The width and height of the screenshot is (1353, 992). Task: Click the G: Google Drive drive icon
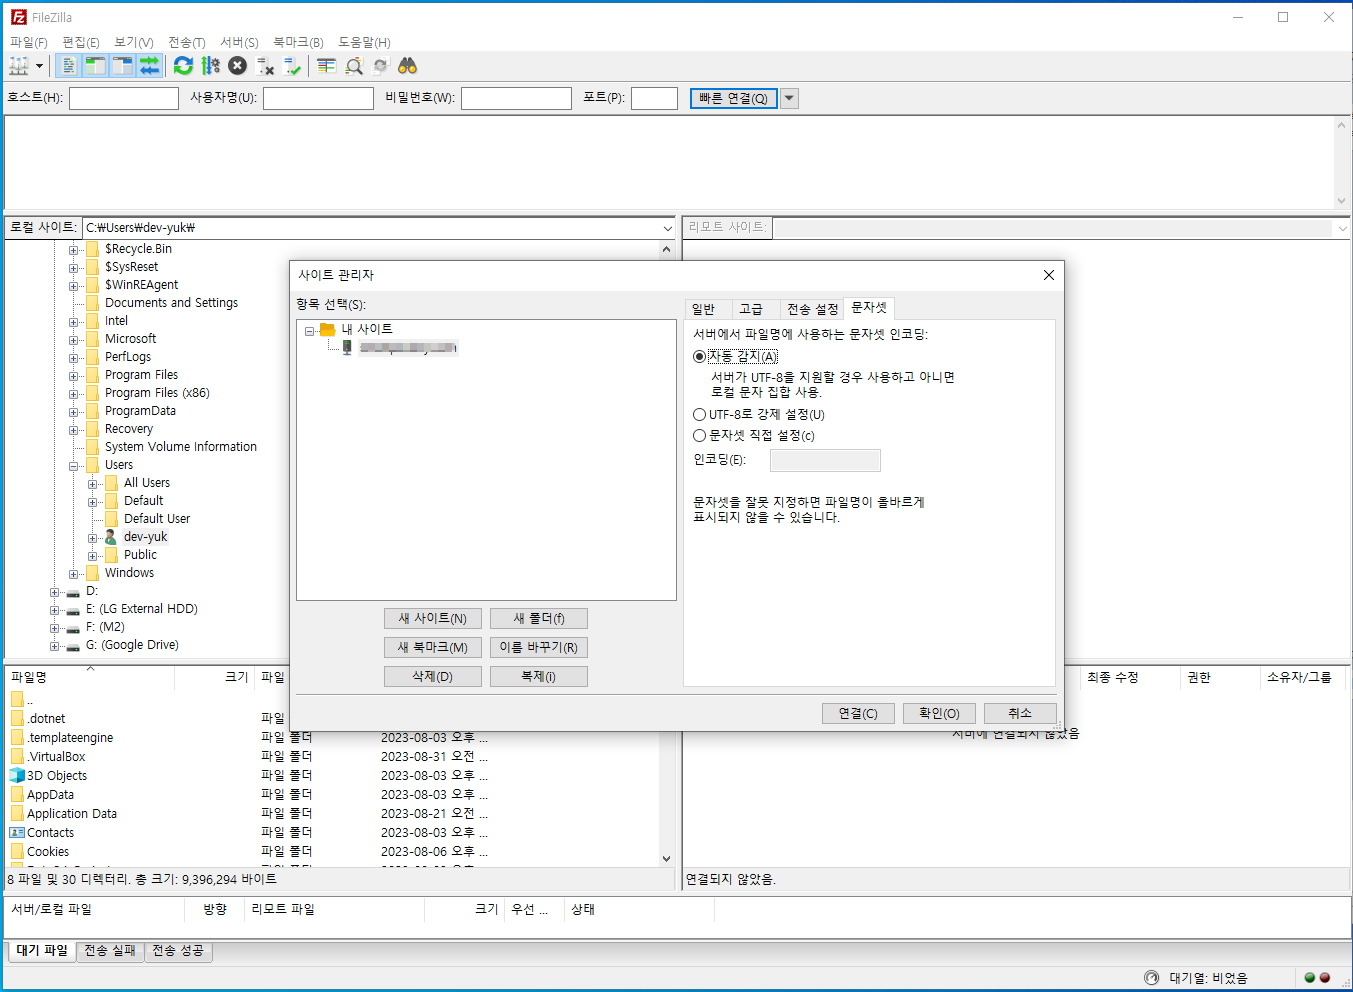click(73, 645)
